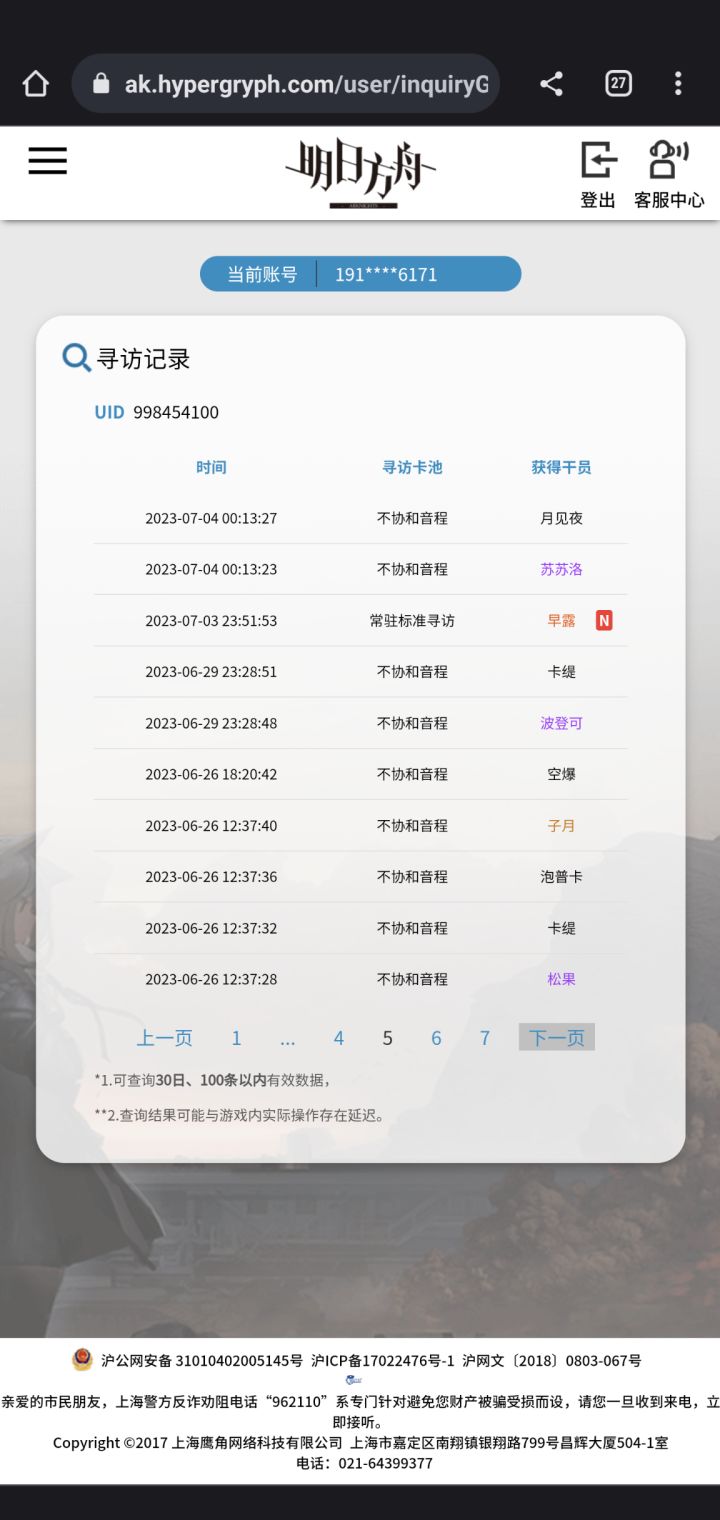Tap note about 30日、100条以内 data
Screen dimensions: 720x1520
212,1080
